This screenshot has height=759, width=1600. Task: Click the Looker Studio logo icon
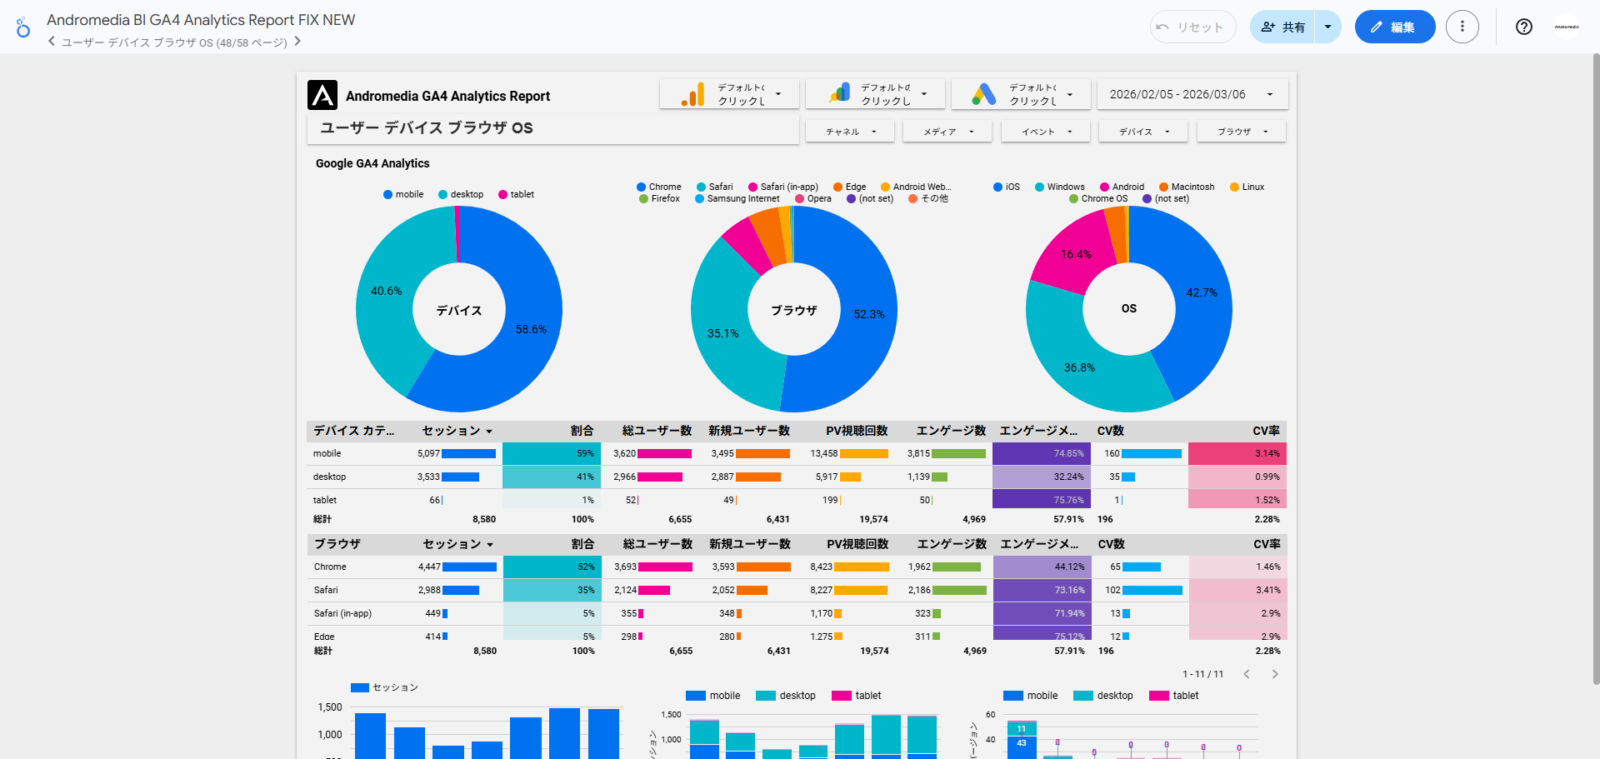[22, 28]
